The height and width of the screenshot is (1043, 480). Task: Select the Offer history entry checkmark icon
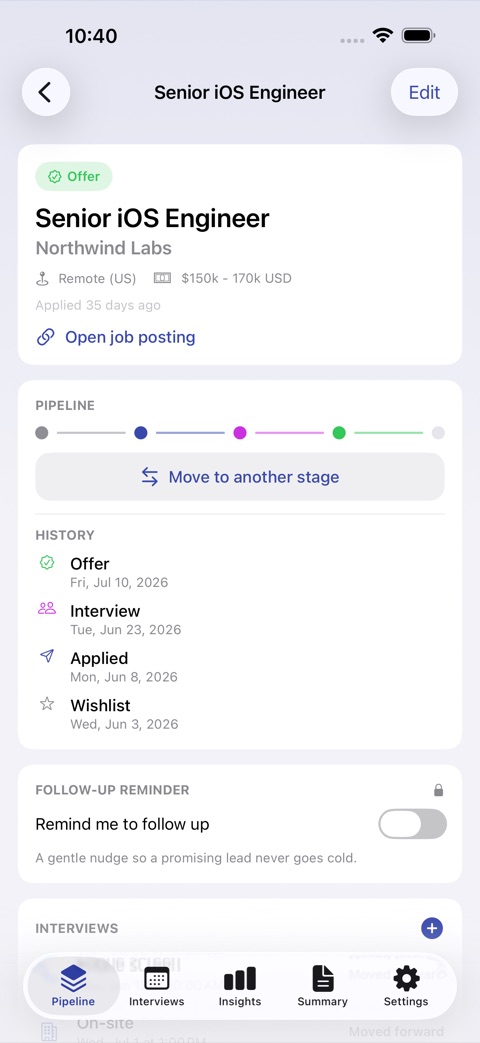click(x=47, y=563)
